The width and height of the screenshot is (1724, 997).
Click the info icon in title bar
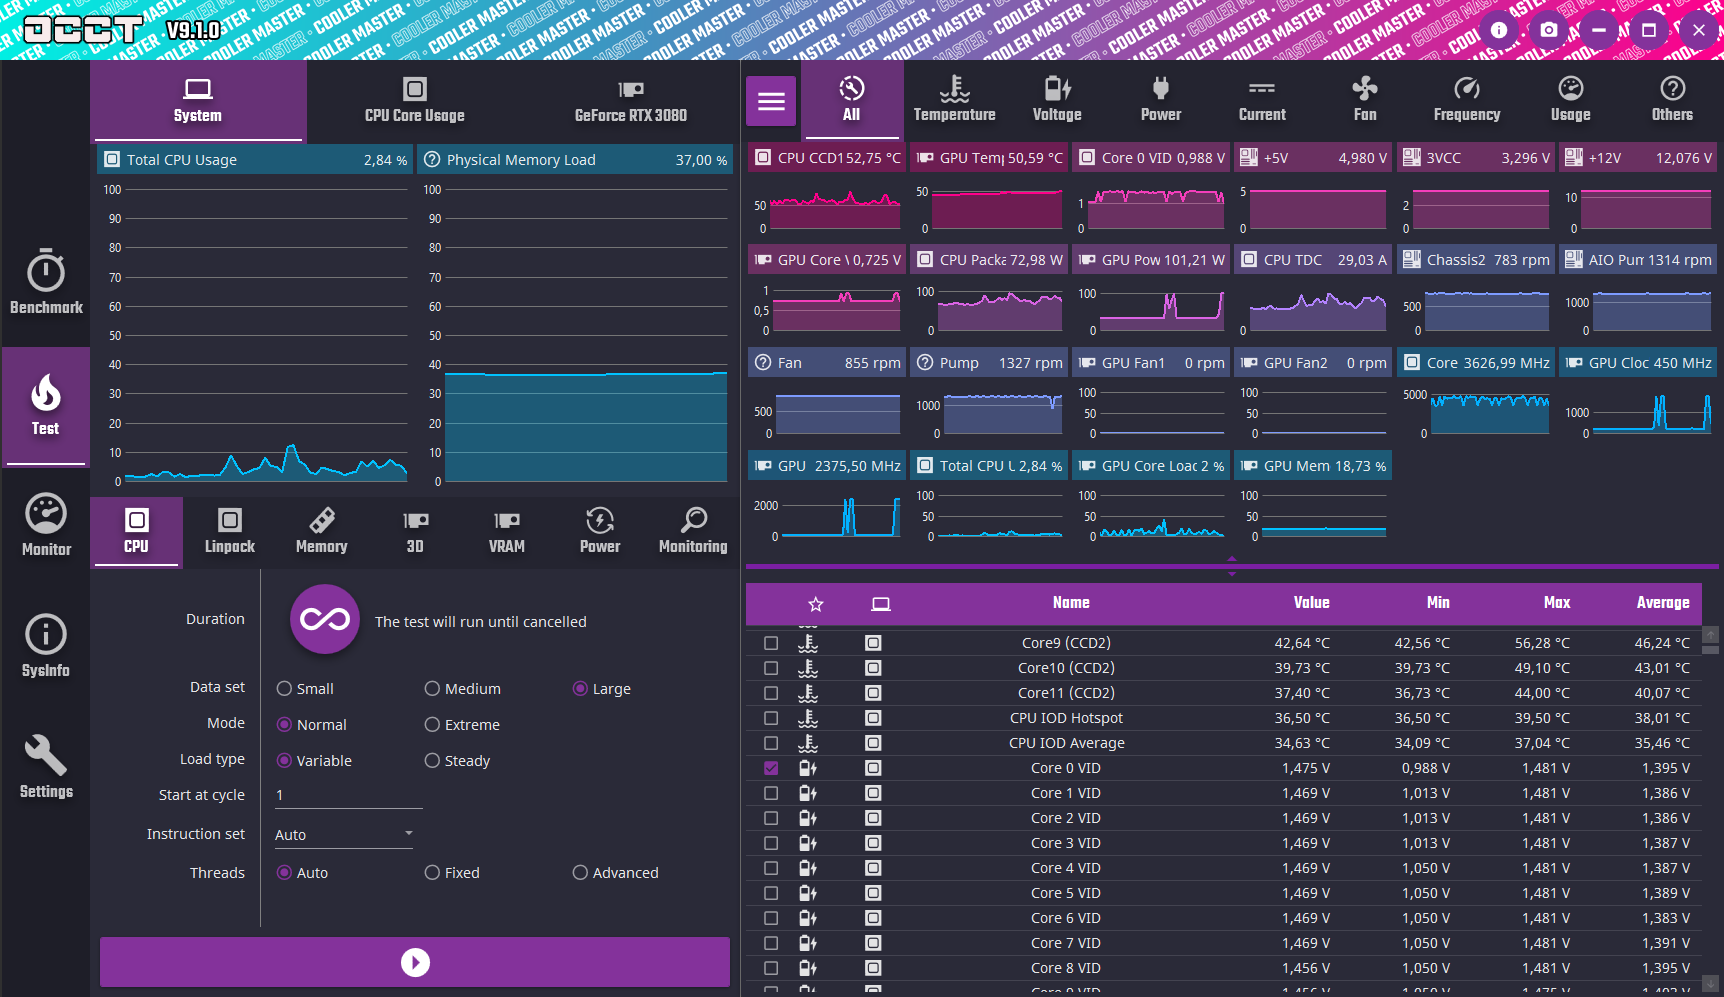click(x=1498, y=30)
